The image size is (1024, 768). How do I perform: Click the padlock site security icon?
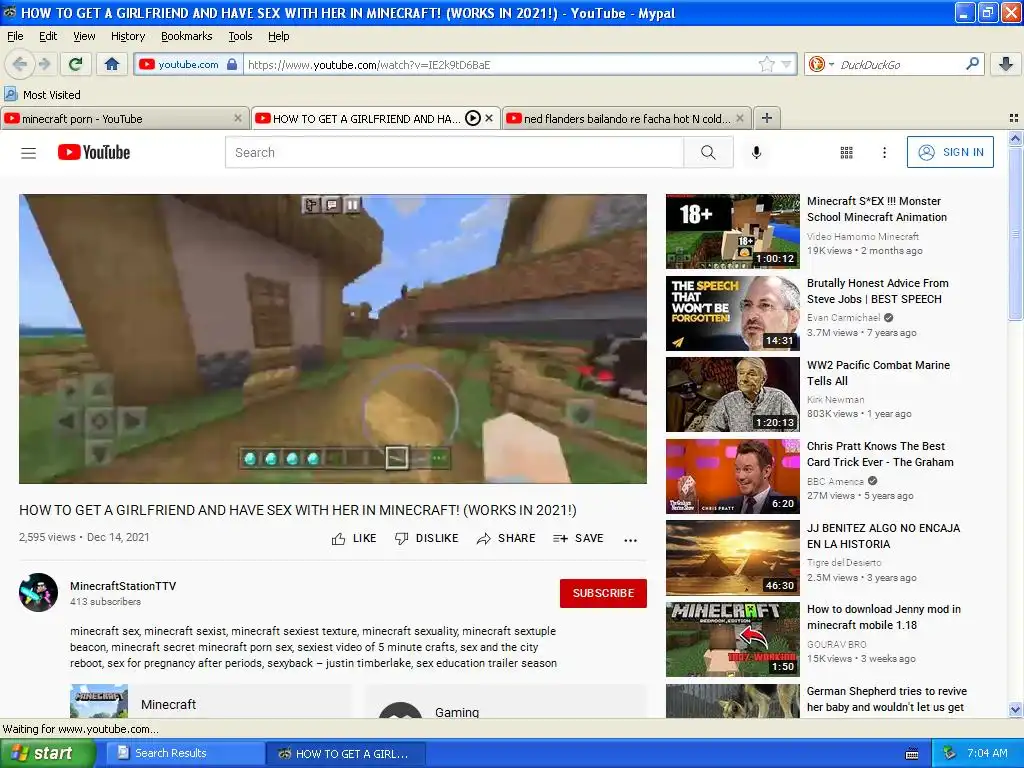coord(232,64)
